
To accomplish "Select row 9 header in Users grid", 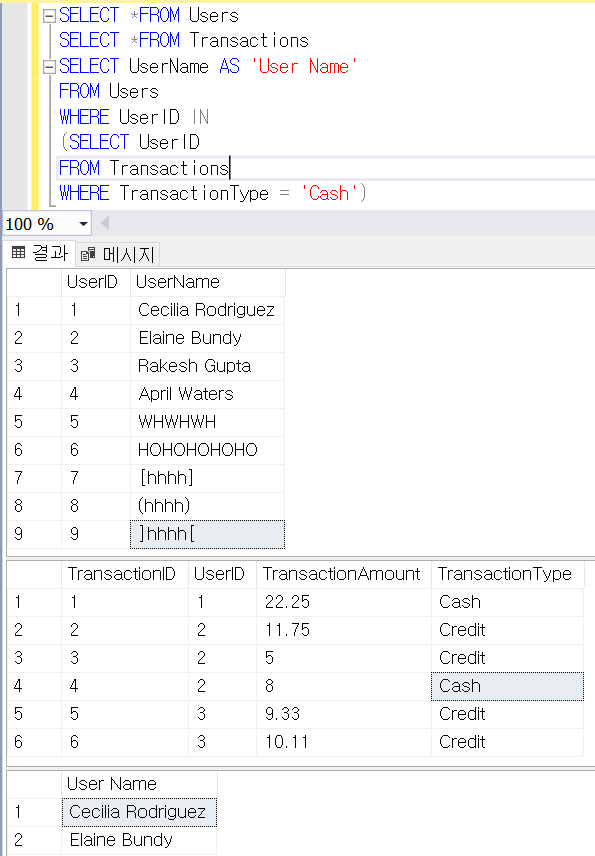I will coord(34,534).
